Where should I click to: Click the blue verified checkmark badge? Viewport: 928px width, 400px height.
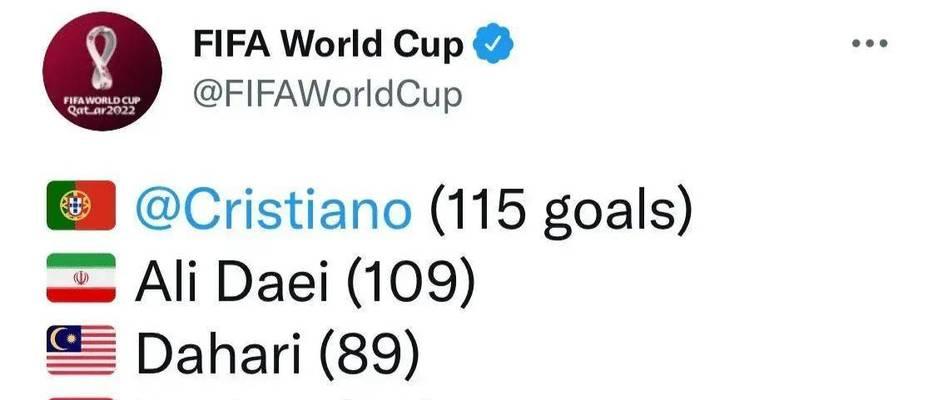[x=493, y=43]
